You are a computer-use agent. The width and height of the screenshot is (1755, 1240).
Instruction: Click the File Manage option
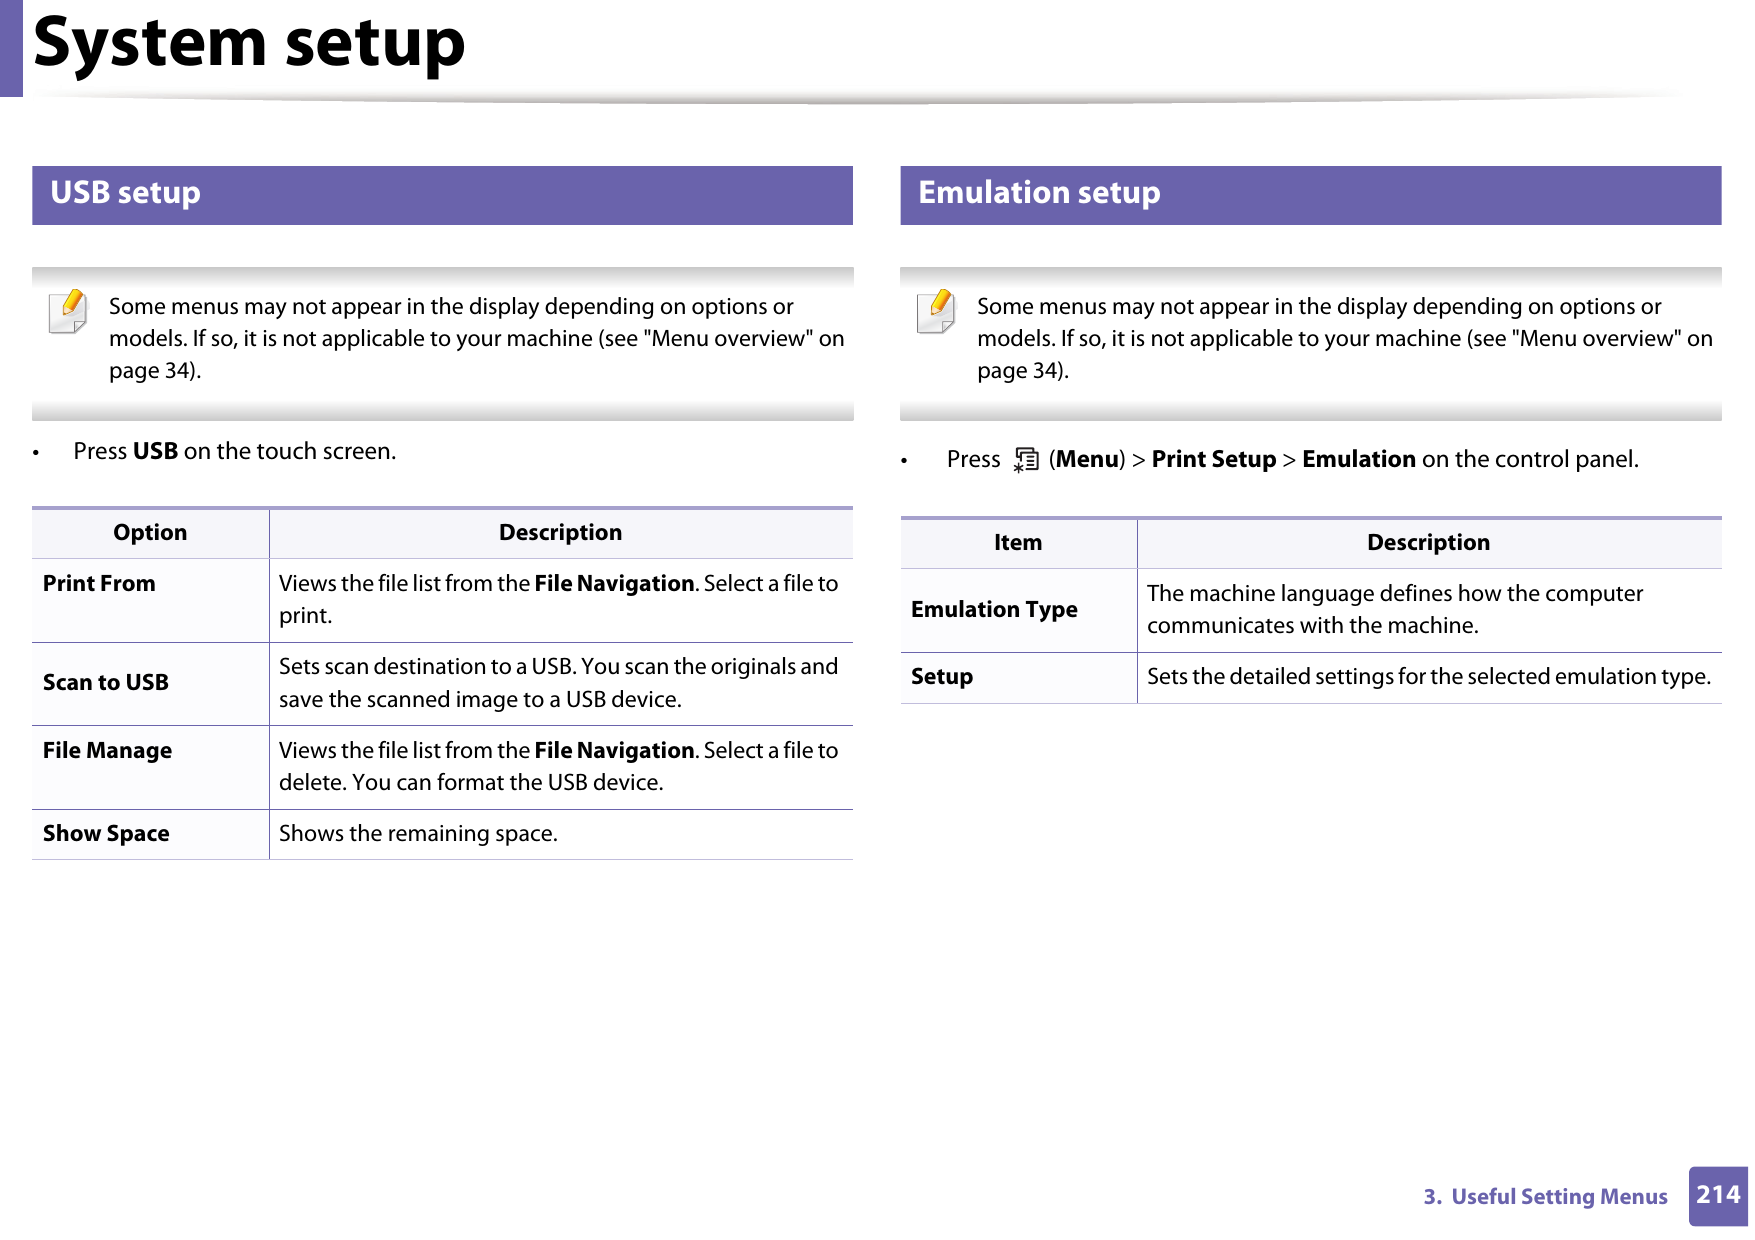click(x=107, y=751)
